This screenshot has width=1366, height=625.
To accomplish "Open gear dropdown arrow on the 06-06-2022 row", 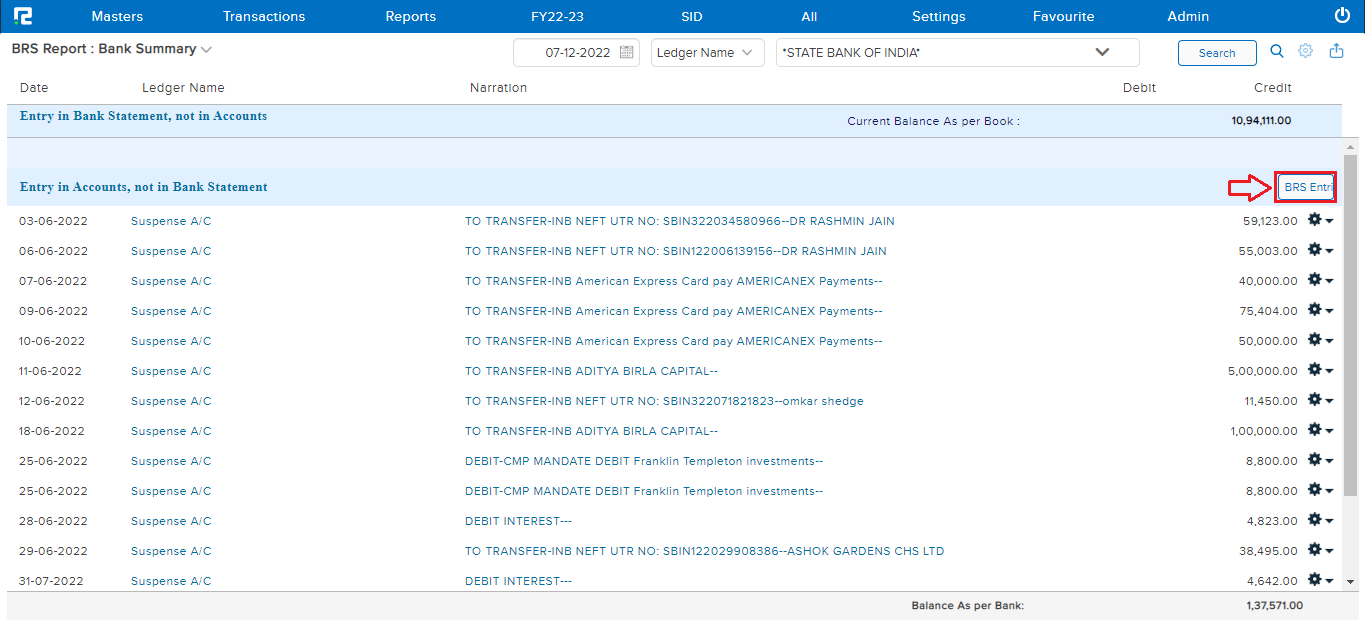I will 1327,250.
